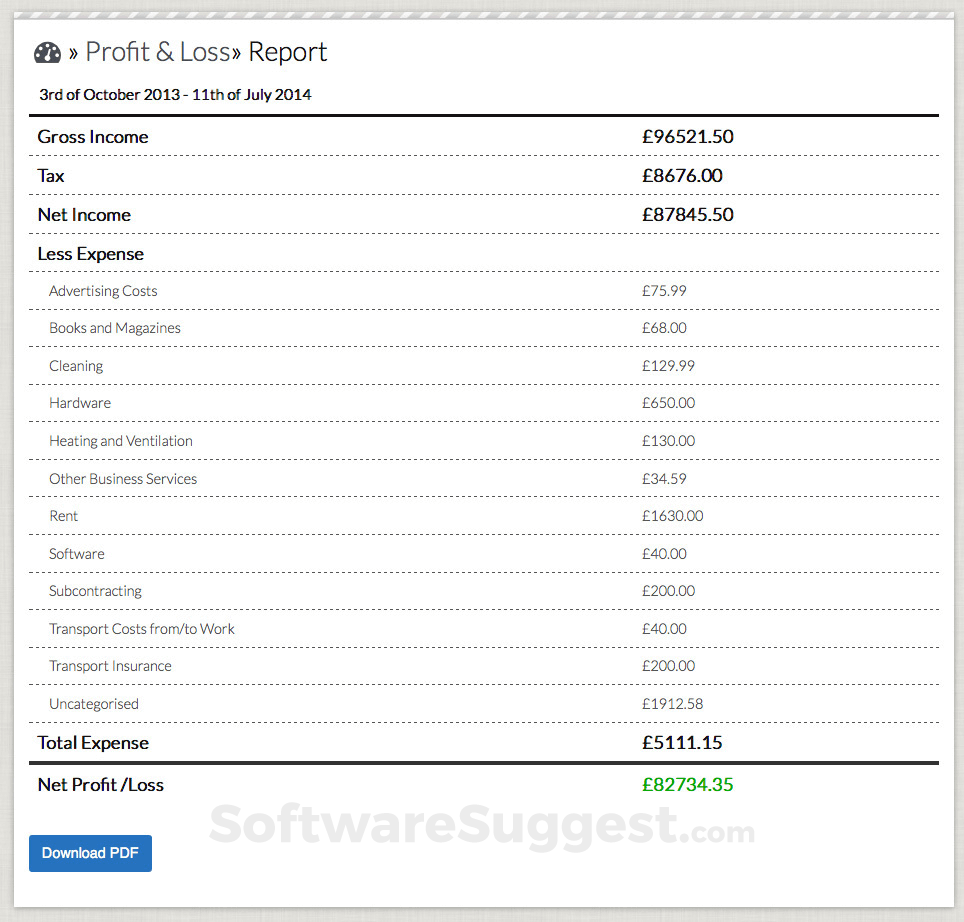Open the Profit & Loss breadcrumb link
This screenshot has width=964, height=922.
158,52
